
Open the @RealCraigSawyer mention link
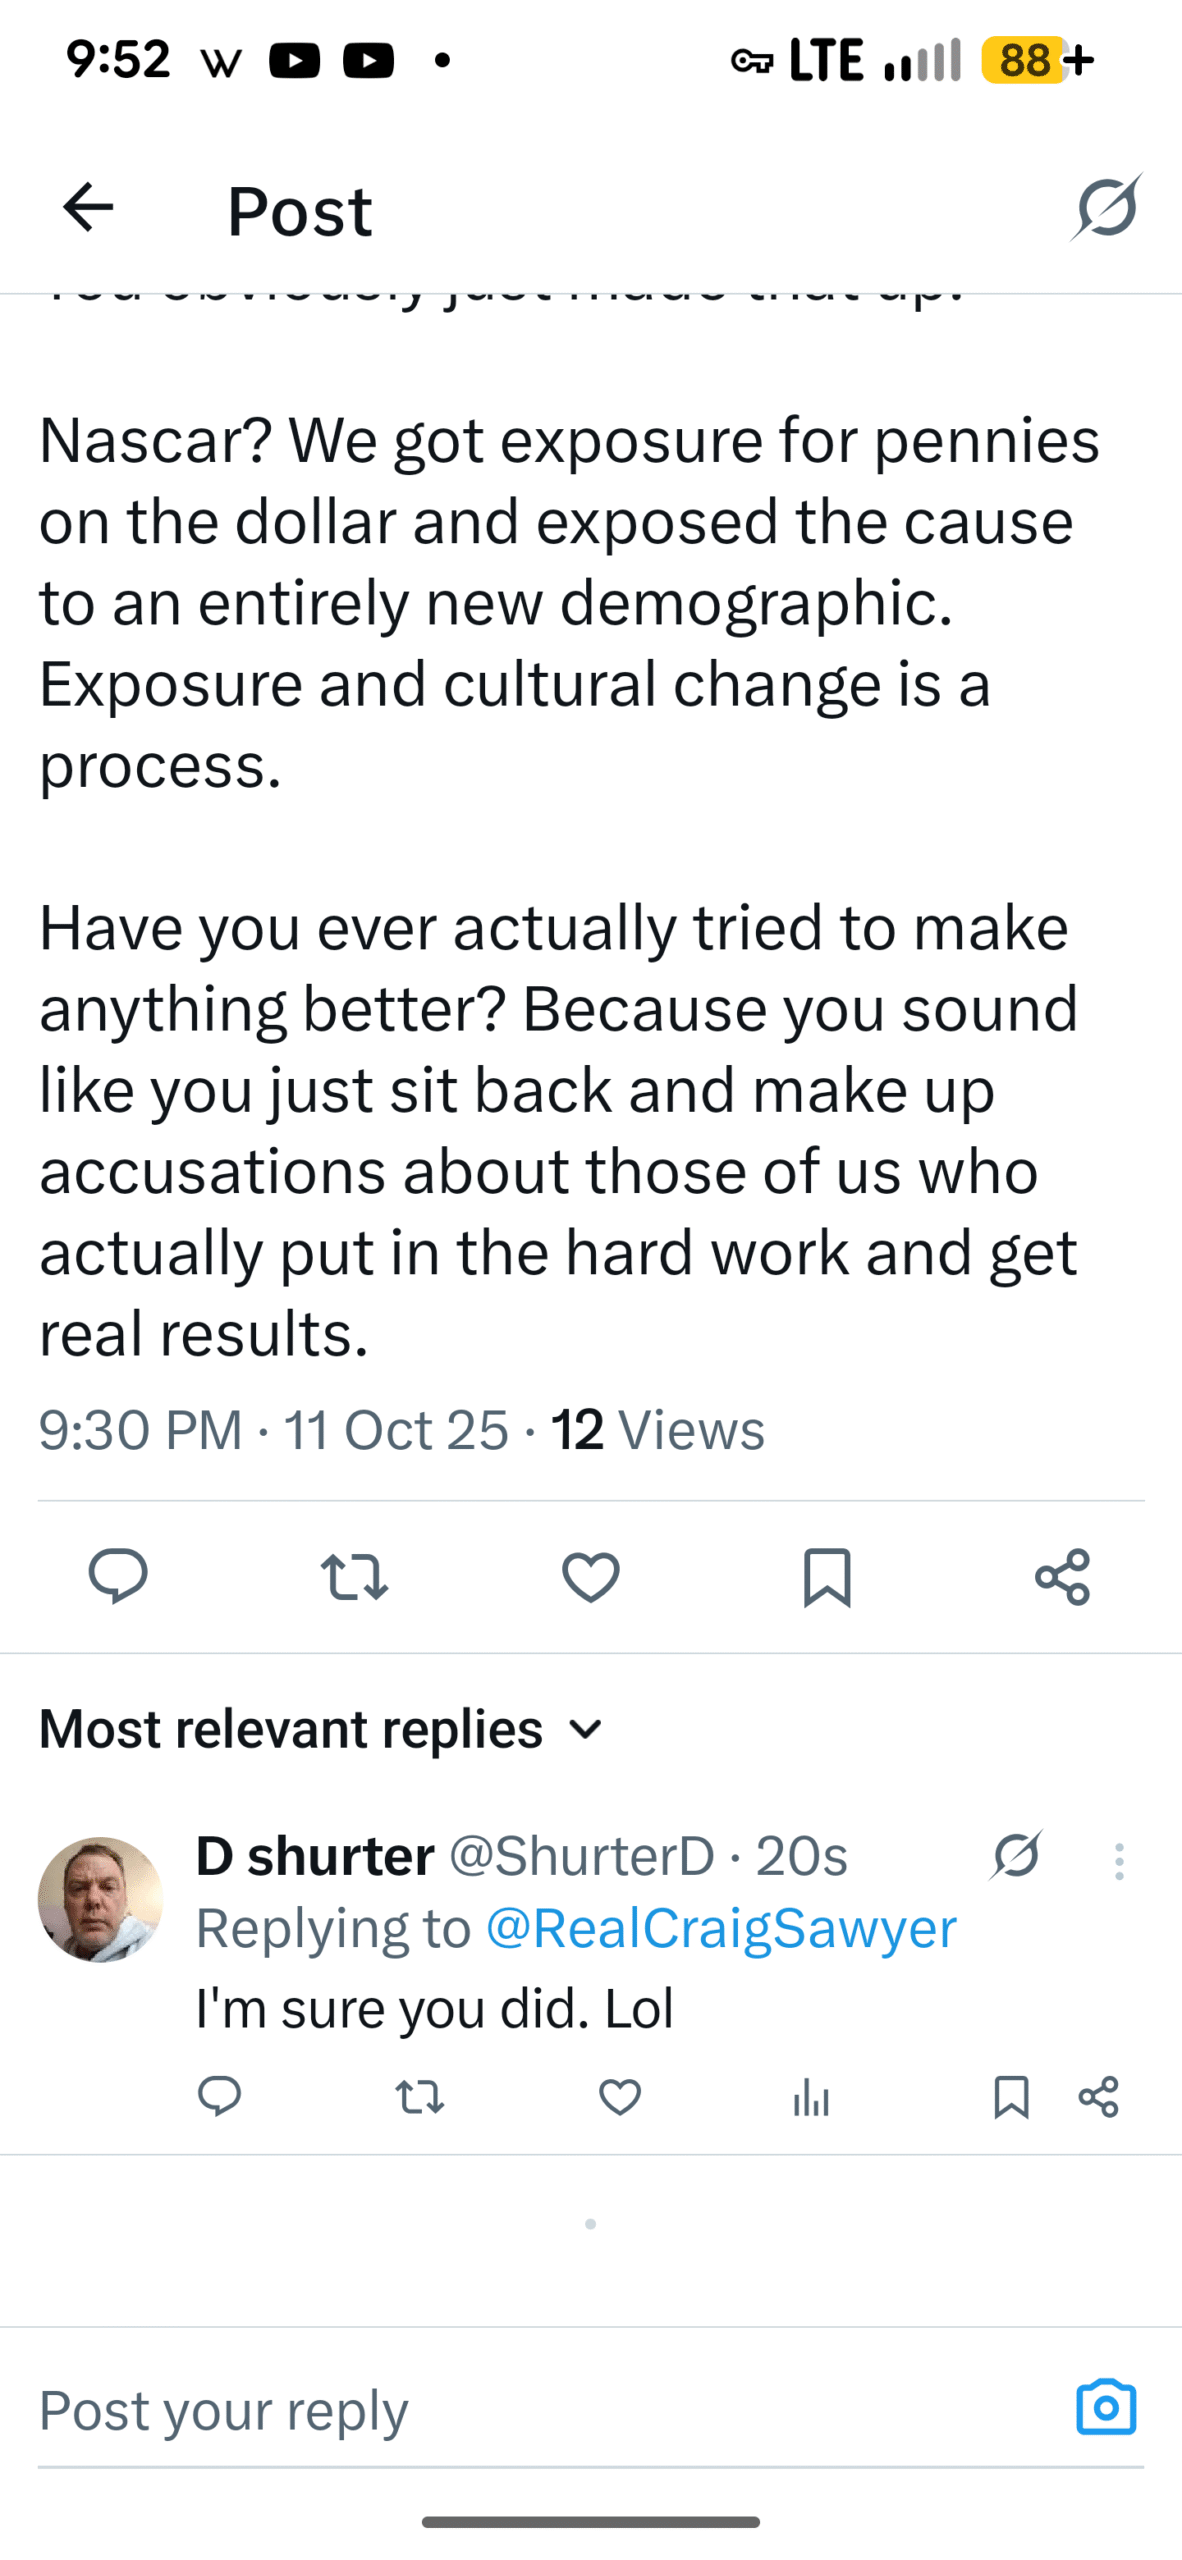(720, 1928)
